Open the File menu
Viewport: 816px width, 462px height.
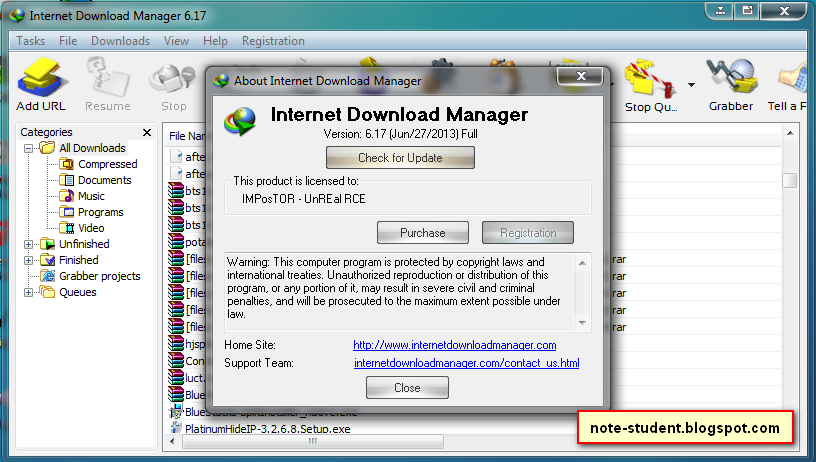[68, 41]
